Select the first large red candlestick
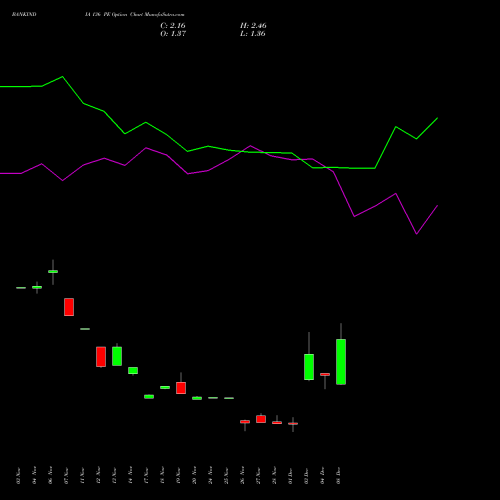500x500 pixels. click(x=69, y=307)
